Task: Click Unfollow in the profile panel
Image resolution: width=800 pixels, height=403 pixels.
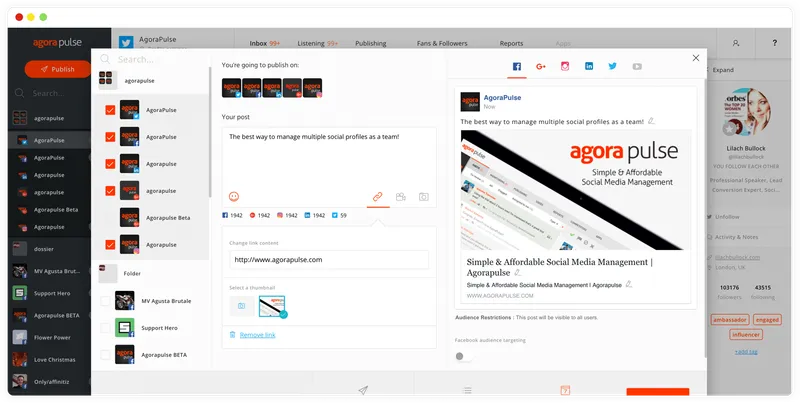Action: [727, 217]
